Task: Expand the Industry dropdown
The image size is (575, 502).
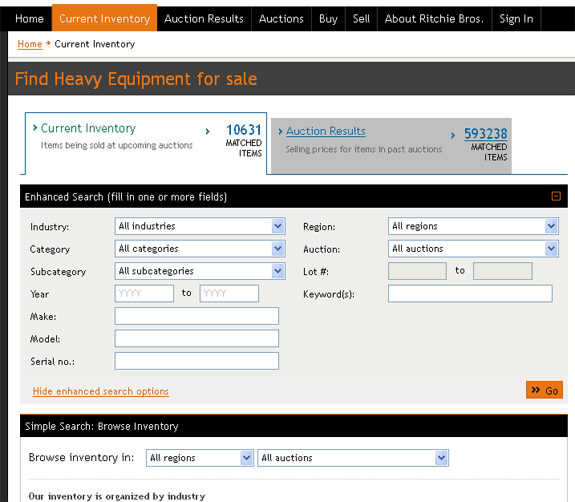Action: [200, 226]
